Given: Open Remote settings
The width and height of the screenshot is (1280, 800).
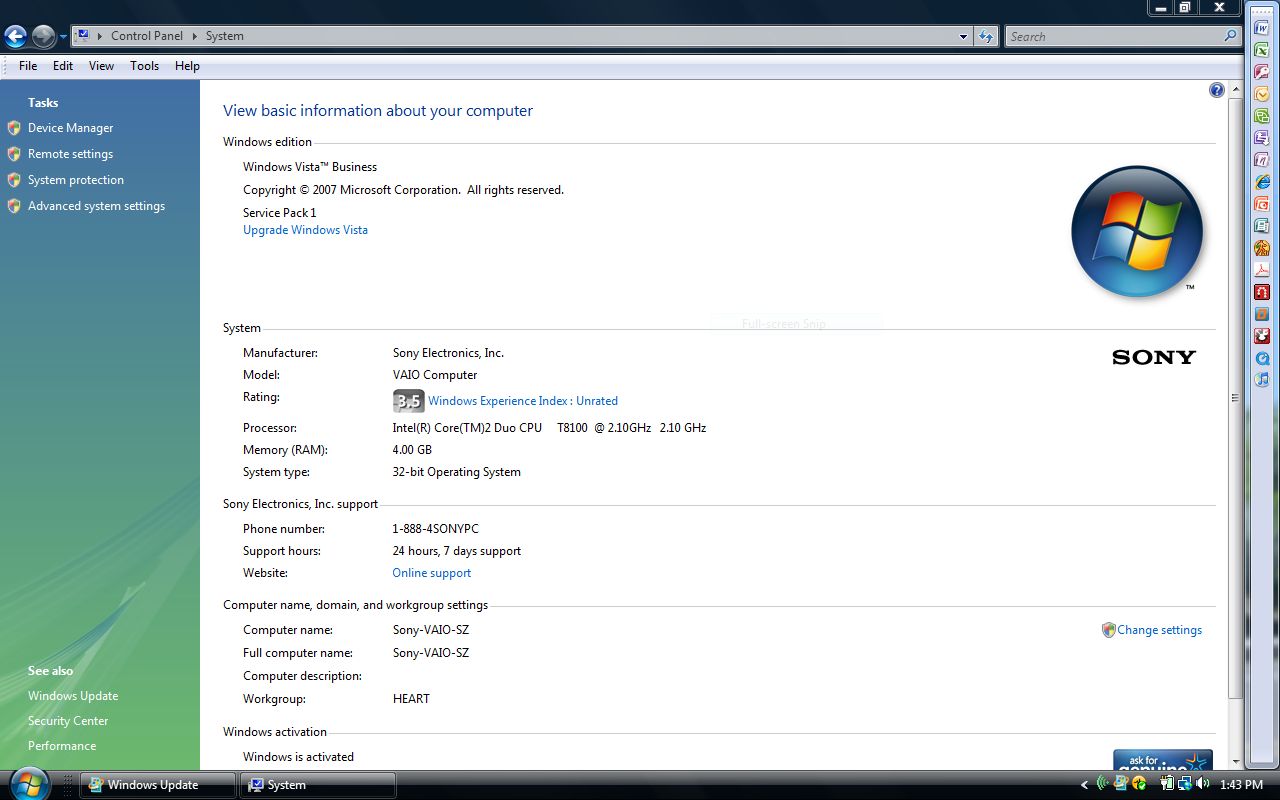Looking at the screenshot, I should (70, 154).
